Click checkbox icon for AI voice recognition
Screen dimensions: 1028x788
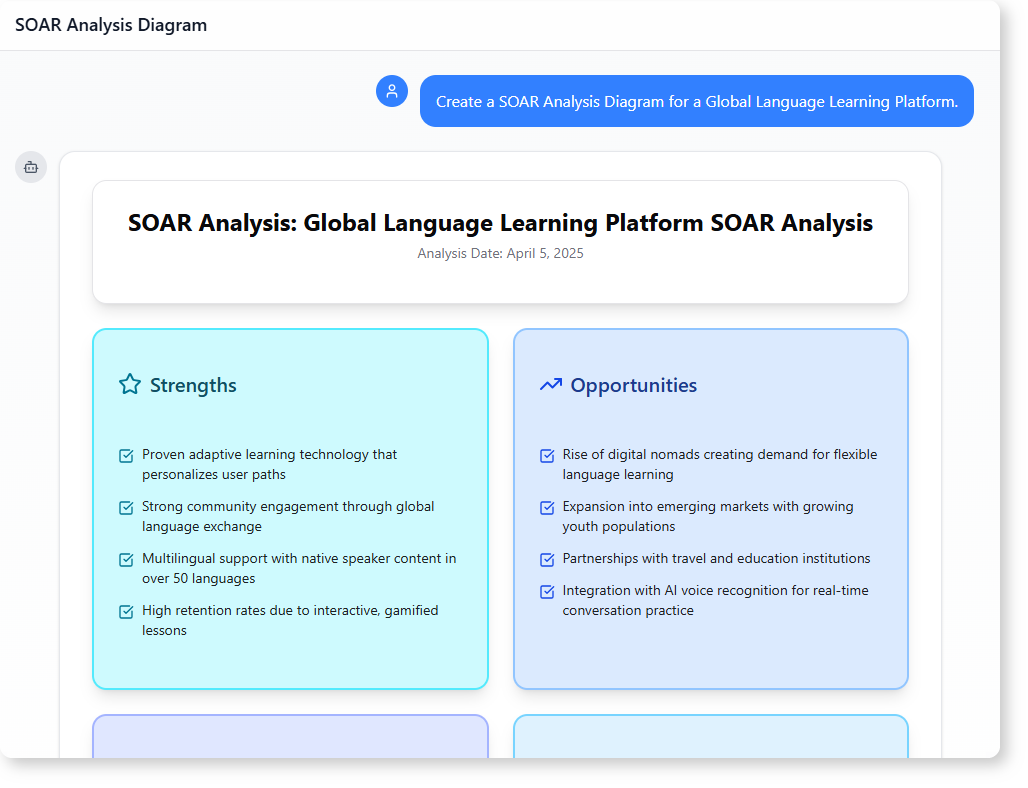[547, 592]
